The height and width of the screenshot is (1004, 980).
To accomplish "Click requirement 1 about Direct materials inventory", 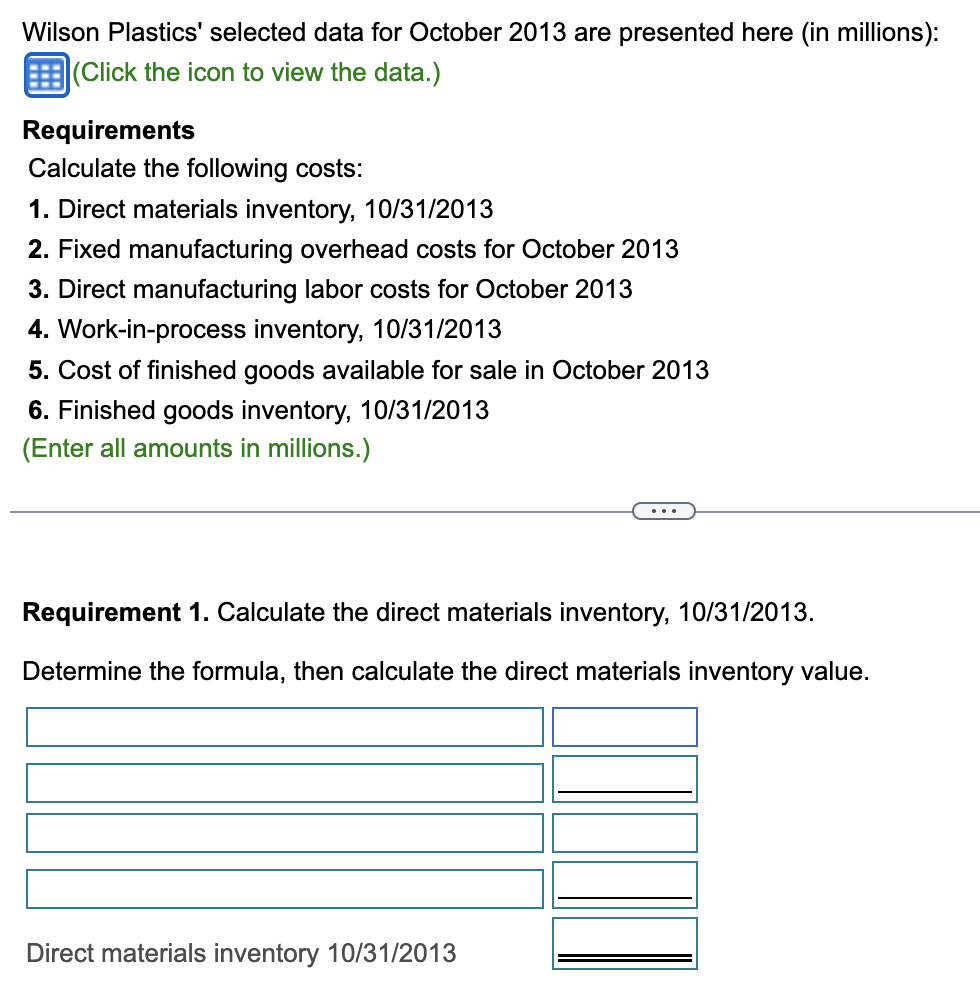I will point(275,209).
